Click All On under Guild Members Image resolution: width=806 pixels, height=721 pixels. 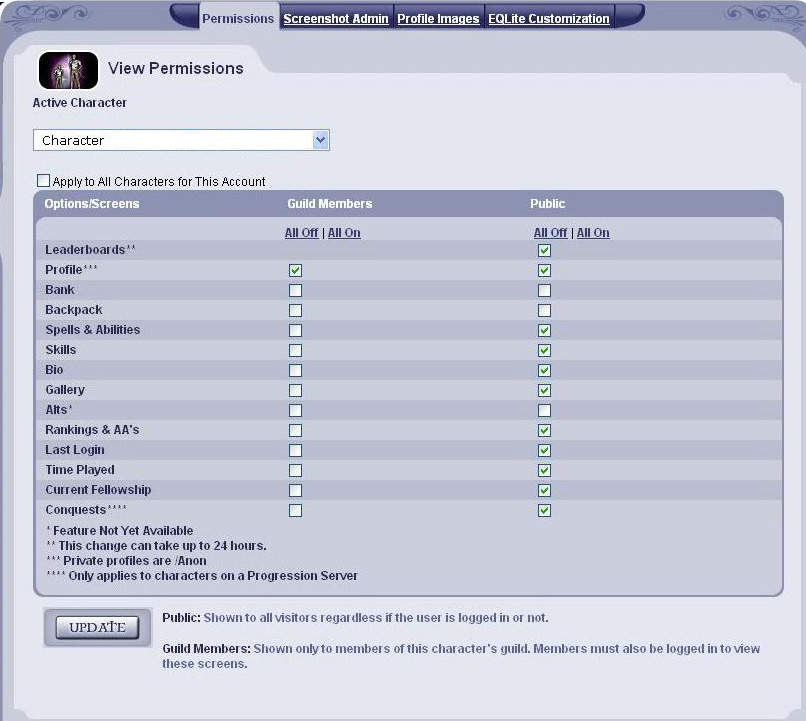tap(344, 233)
